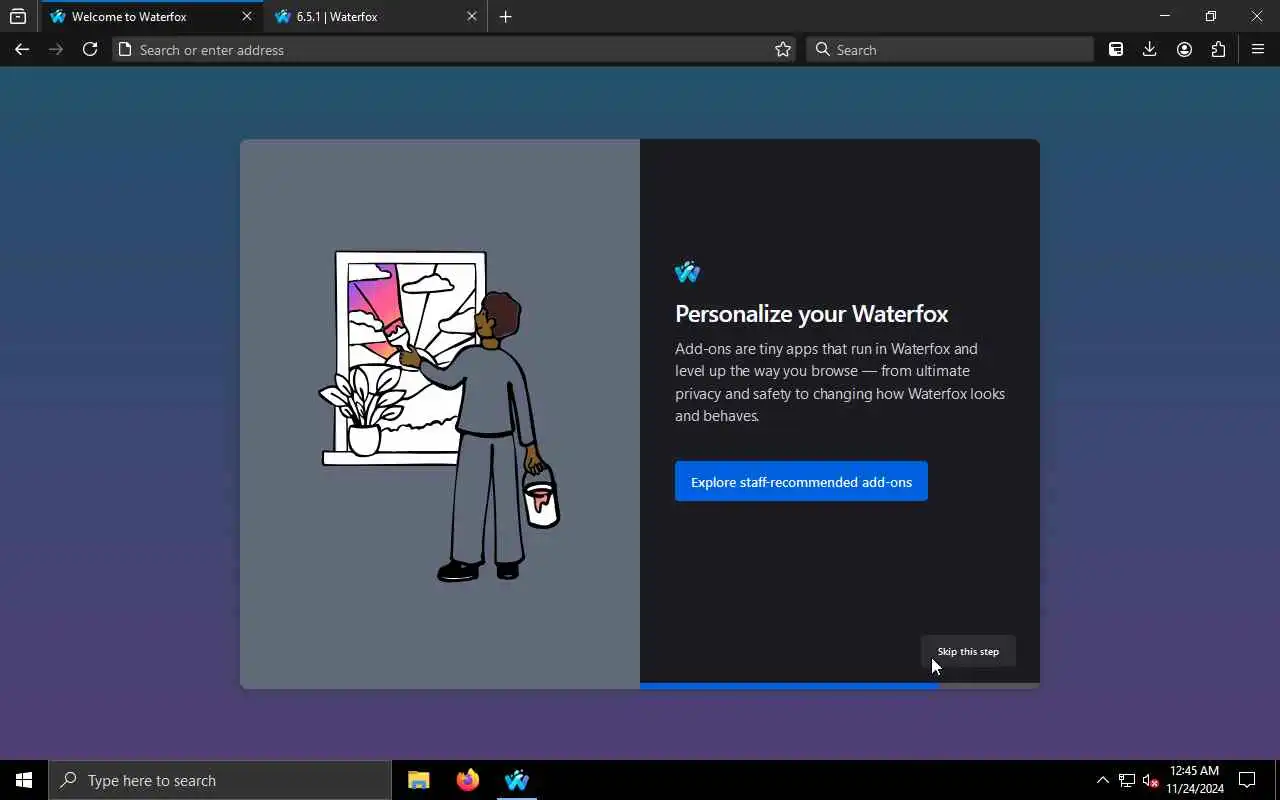Open the taskbar clock and date
This screenshot has width=1280, height=800.
click(1195, 780)
